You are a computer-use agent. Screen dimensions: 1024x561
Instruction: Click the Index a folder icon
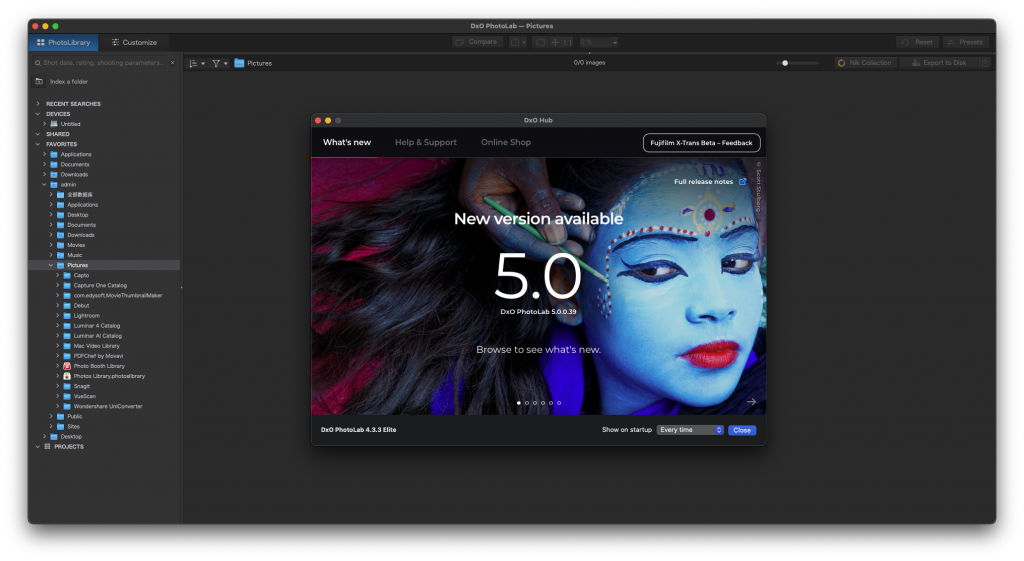click(39, 82)
